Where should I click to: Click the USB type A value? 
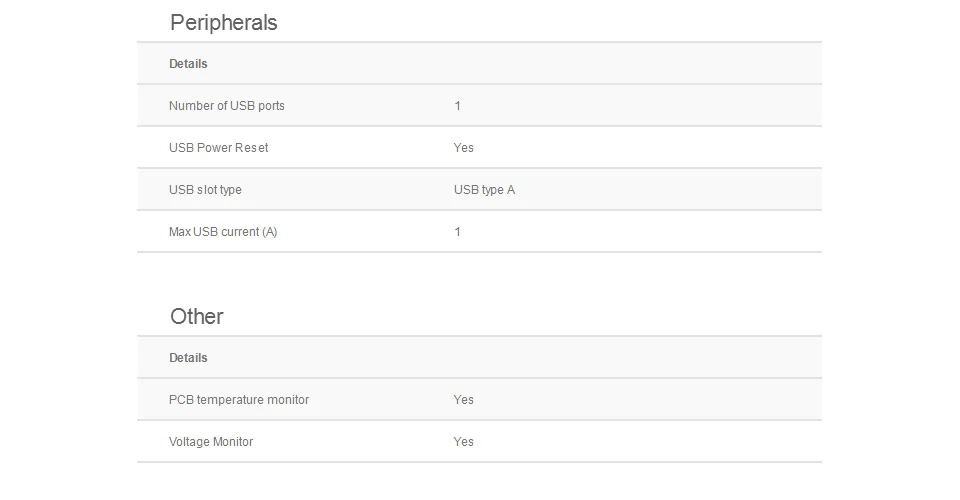484,190
